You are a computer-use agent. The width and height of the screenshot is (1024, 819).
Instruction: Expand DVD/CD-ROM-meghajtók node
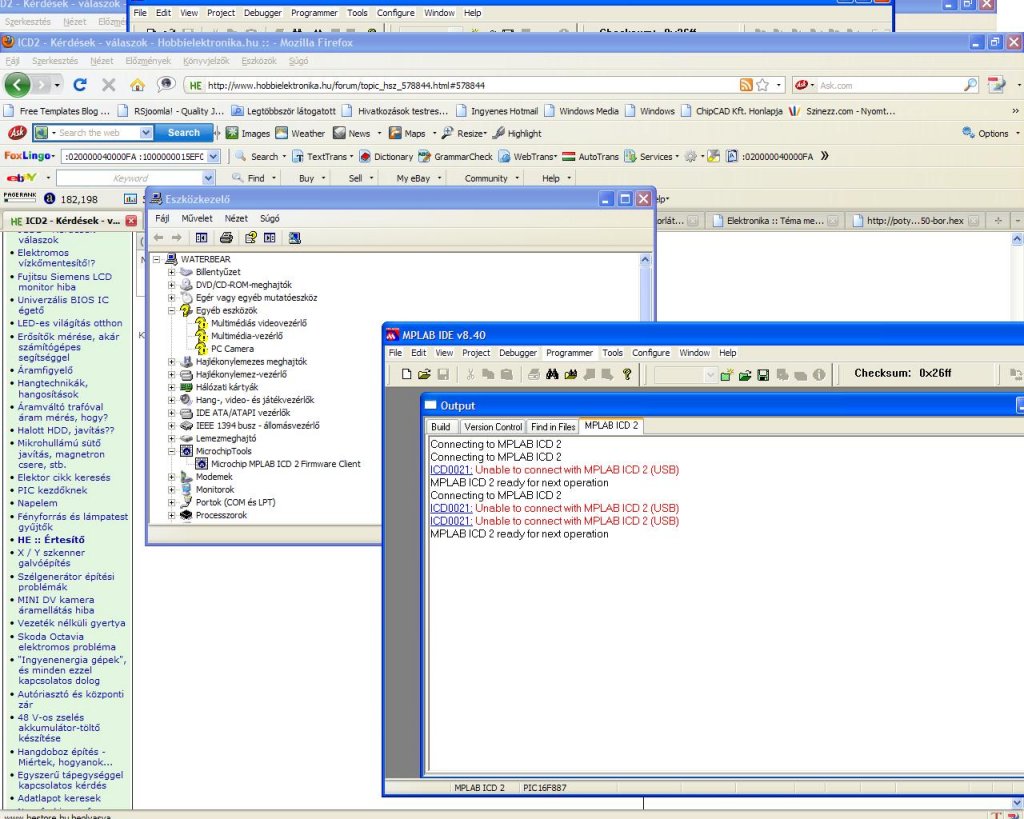coord(171,285)
